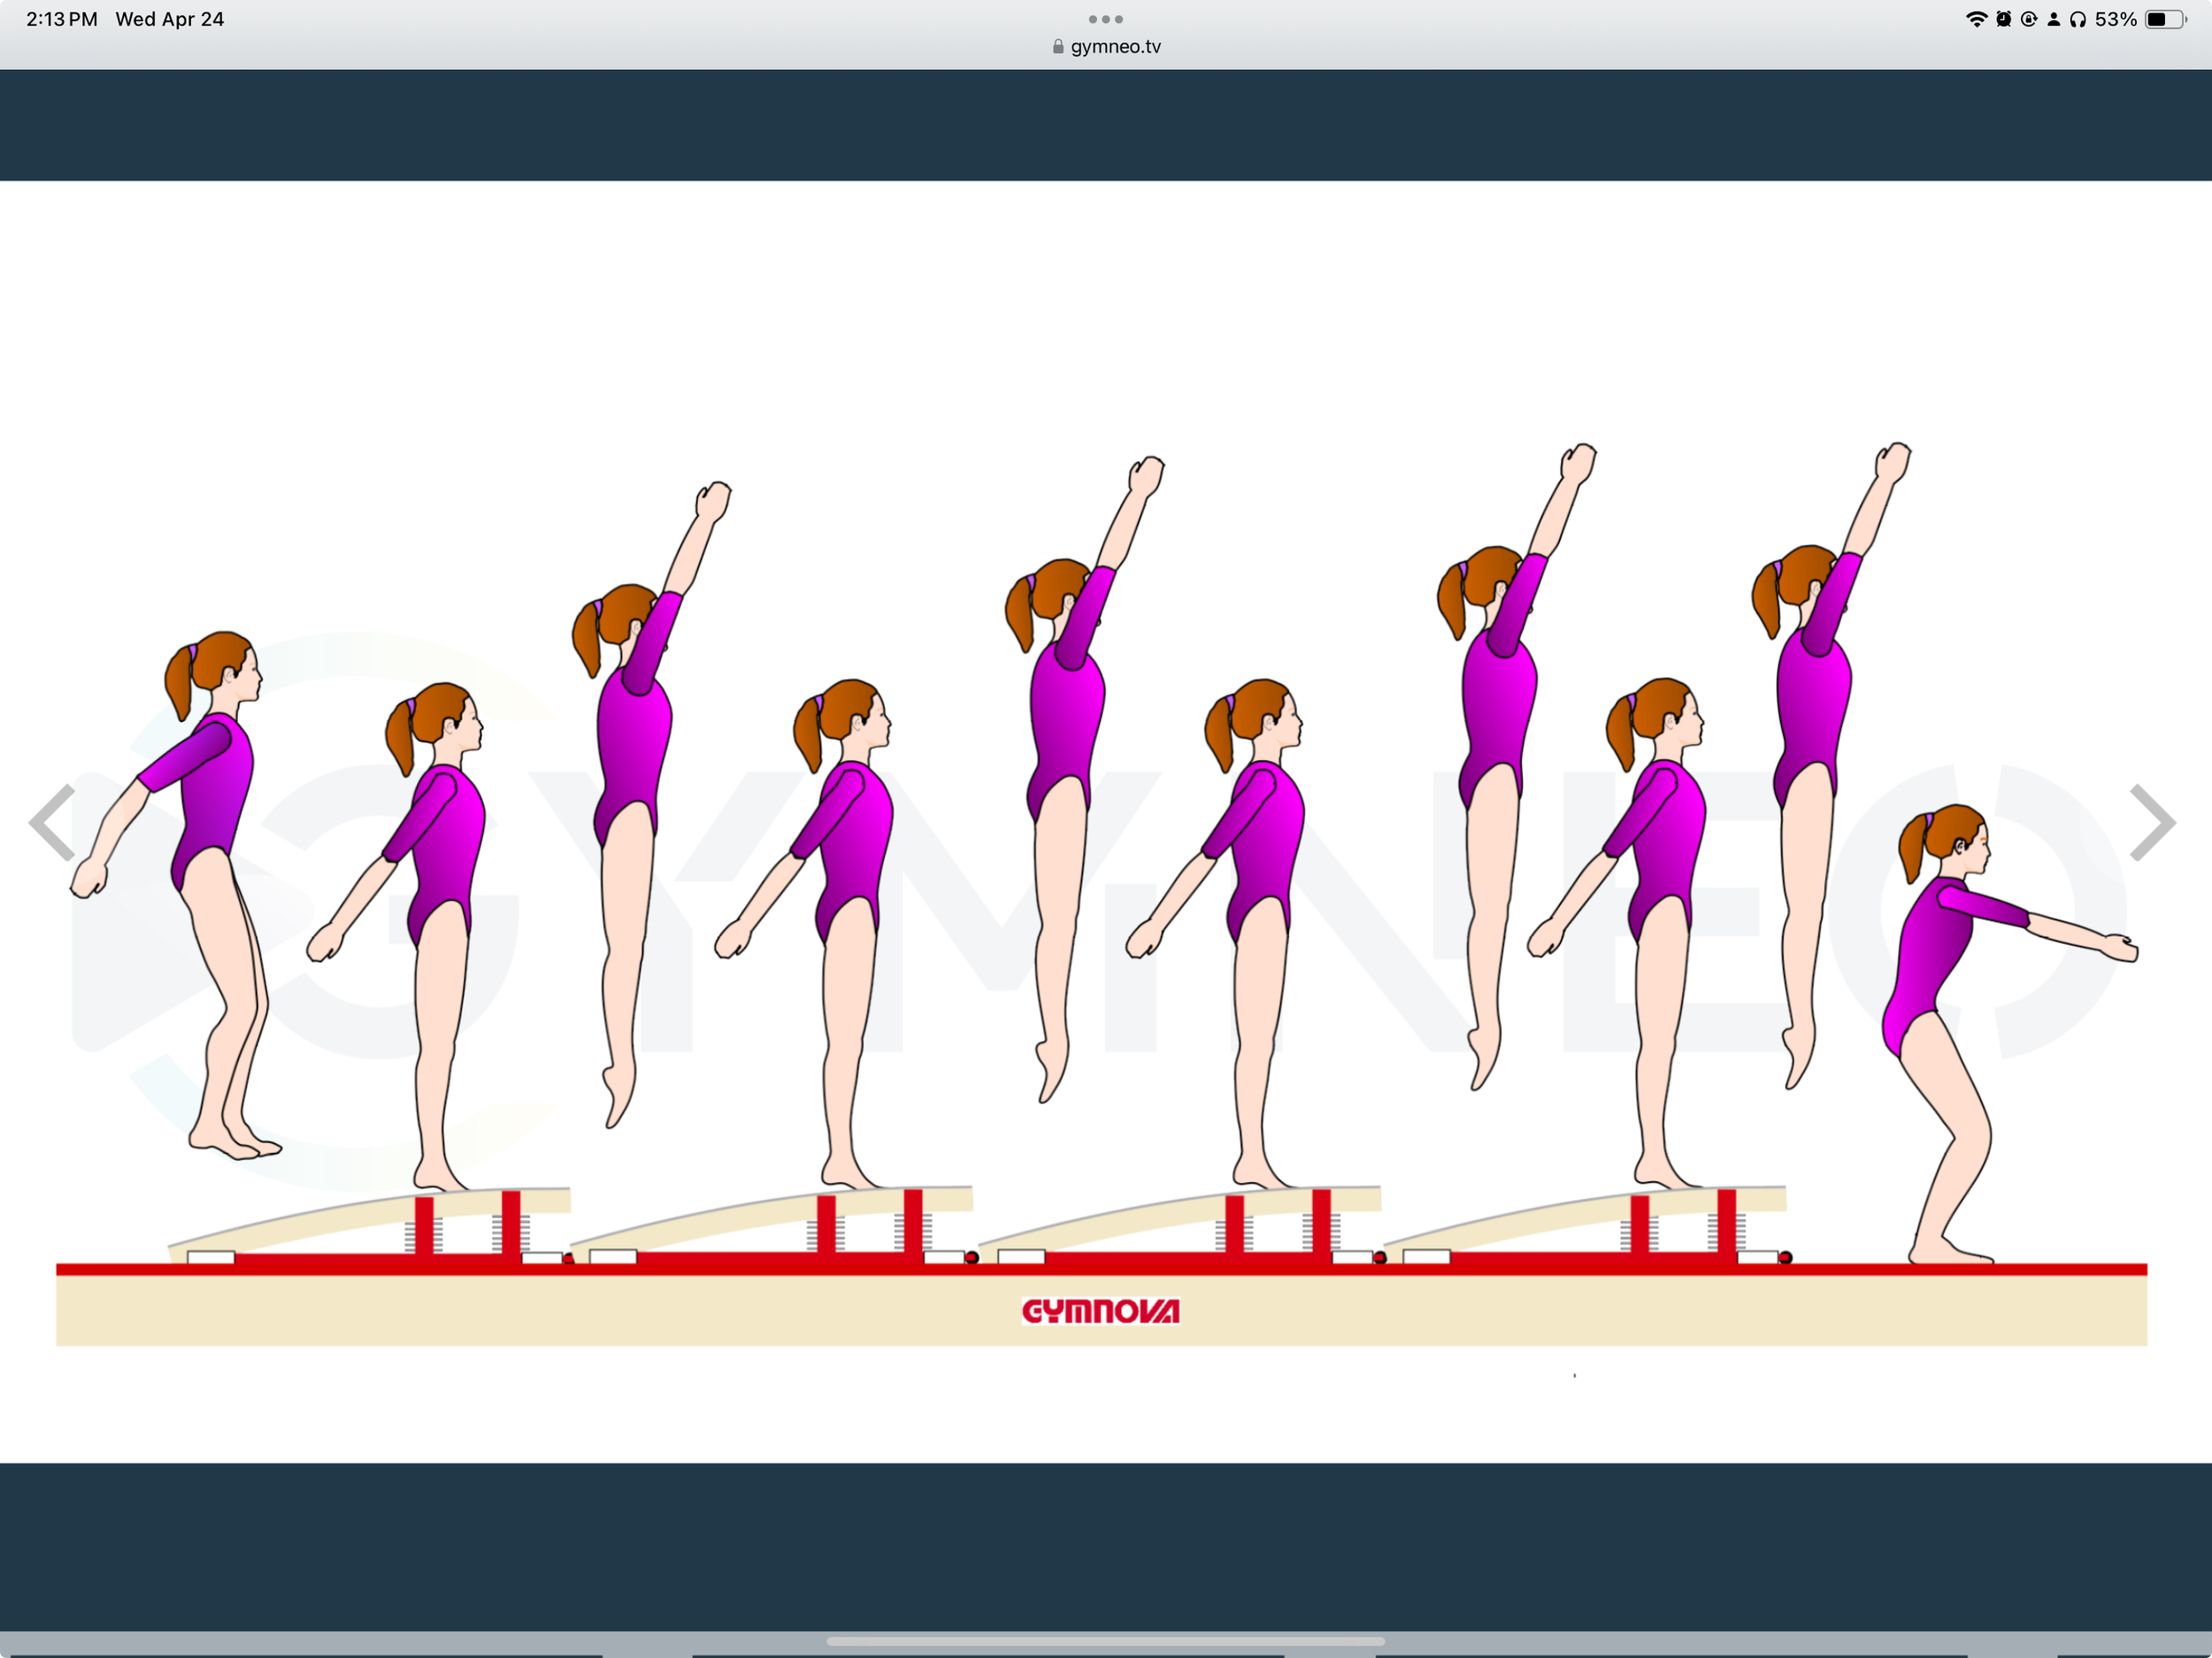2212x1658 pixels.
Task: Toggle Wi-Fi connectivity from status bar
Action: tap(1978, 18)
